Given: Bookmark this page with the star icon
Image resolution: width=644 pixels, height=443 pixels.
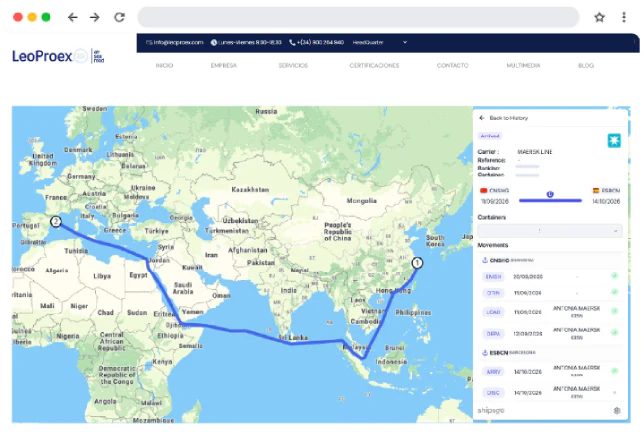Looking at the screenshot, I should (x=599, y=17).
